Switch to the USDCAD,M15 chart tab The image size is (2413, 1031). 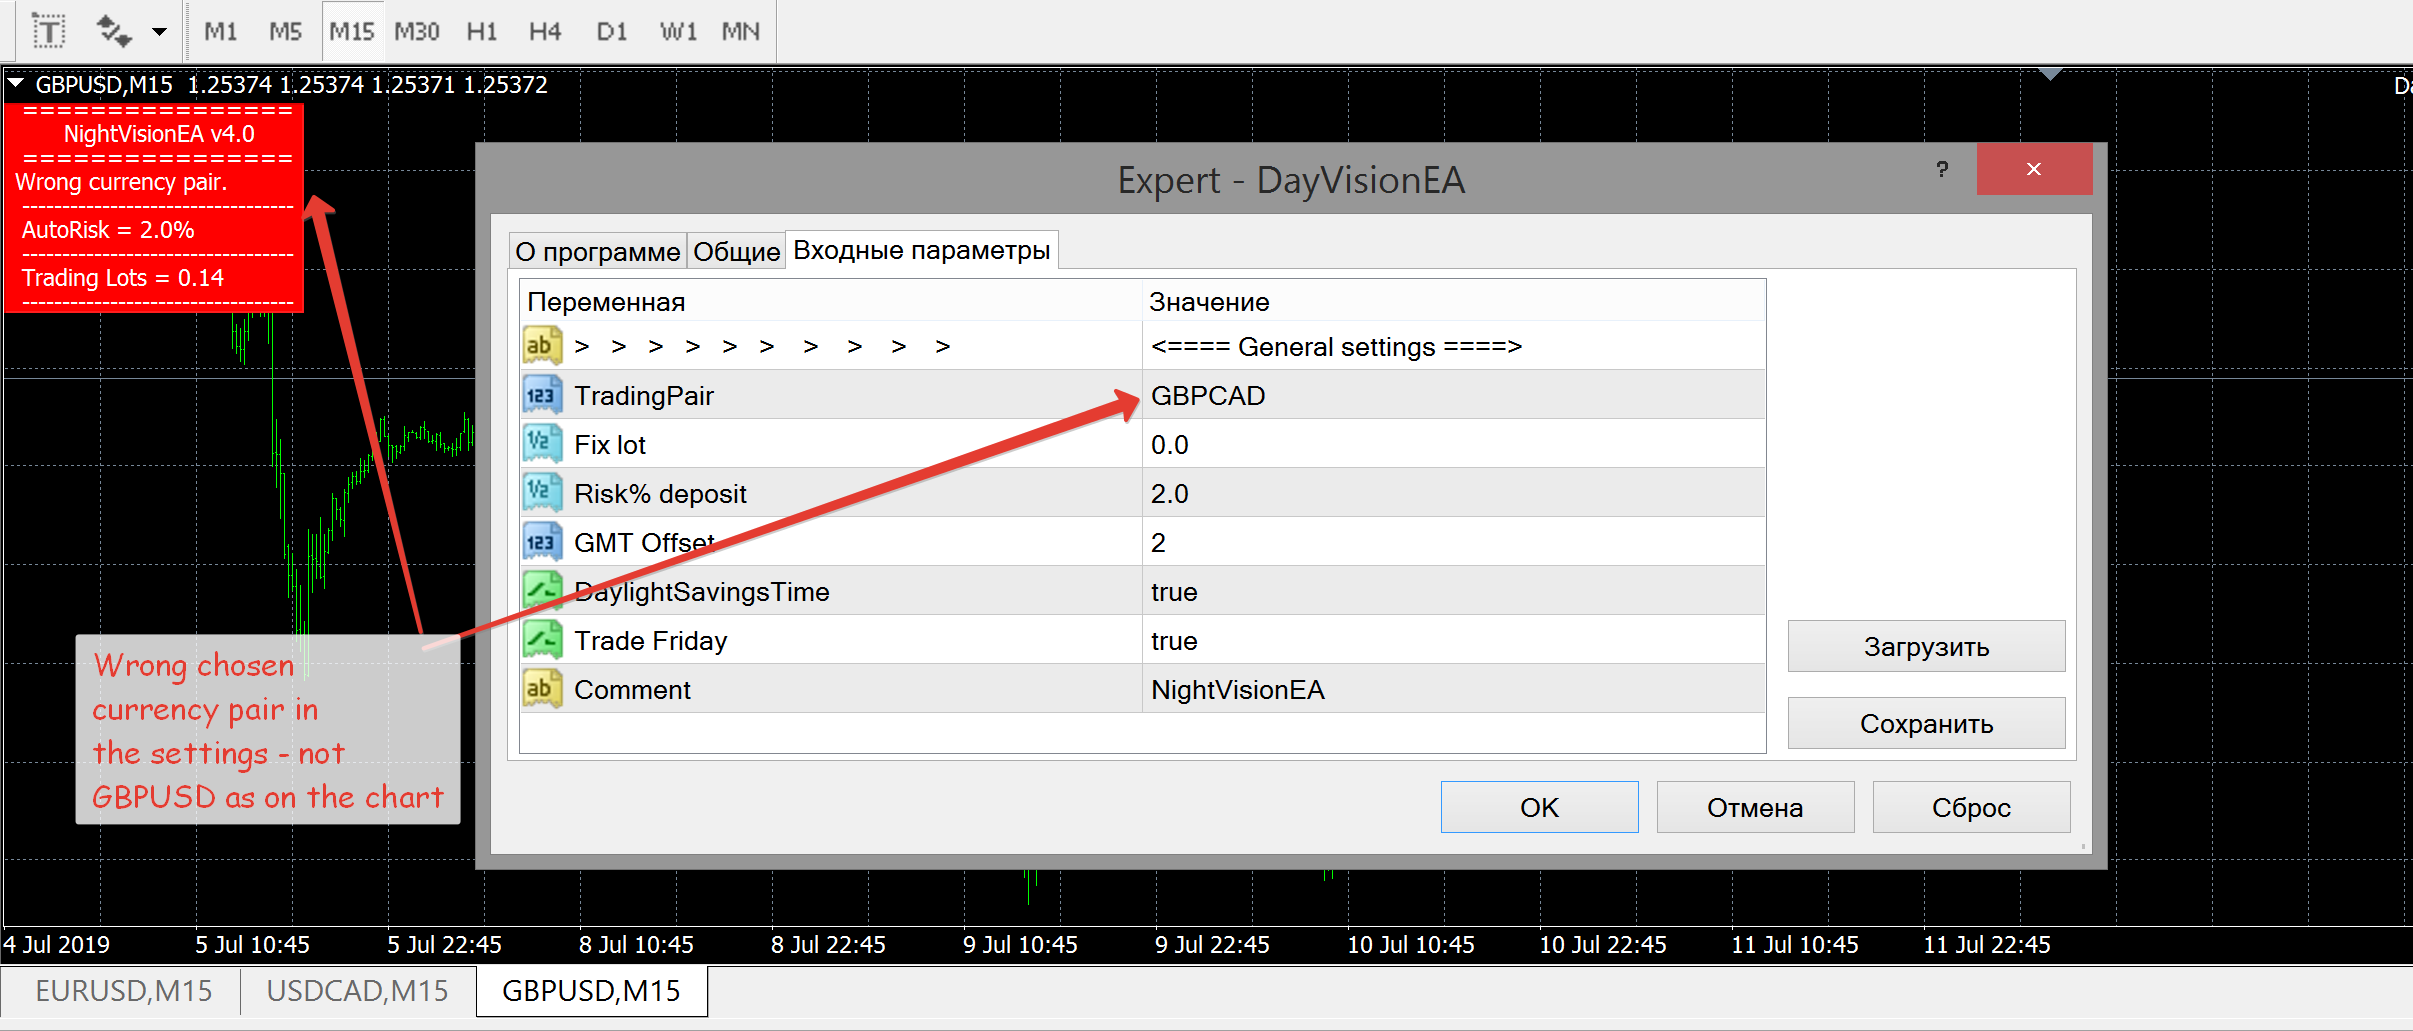point(357,991)
